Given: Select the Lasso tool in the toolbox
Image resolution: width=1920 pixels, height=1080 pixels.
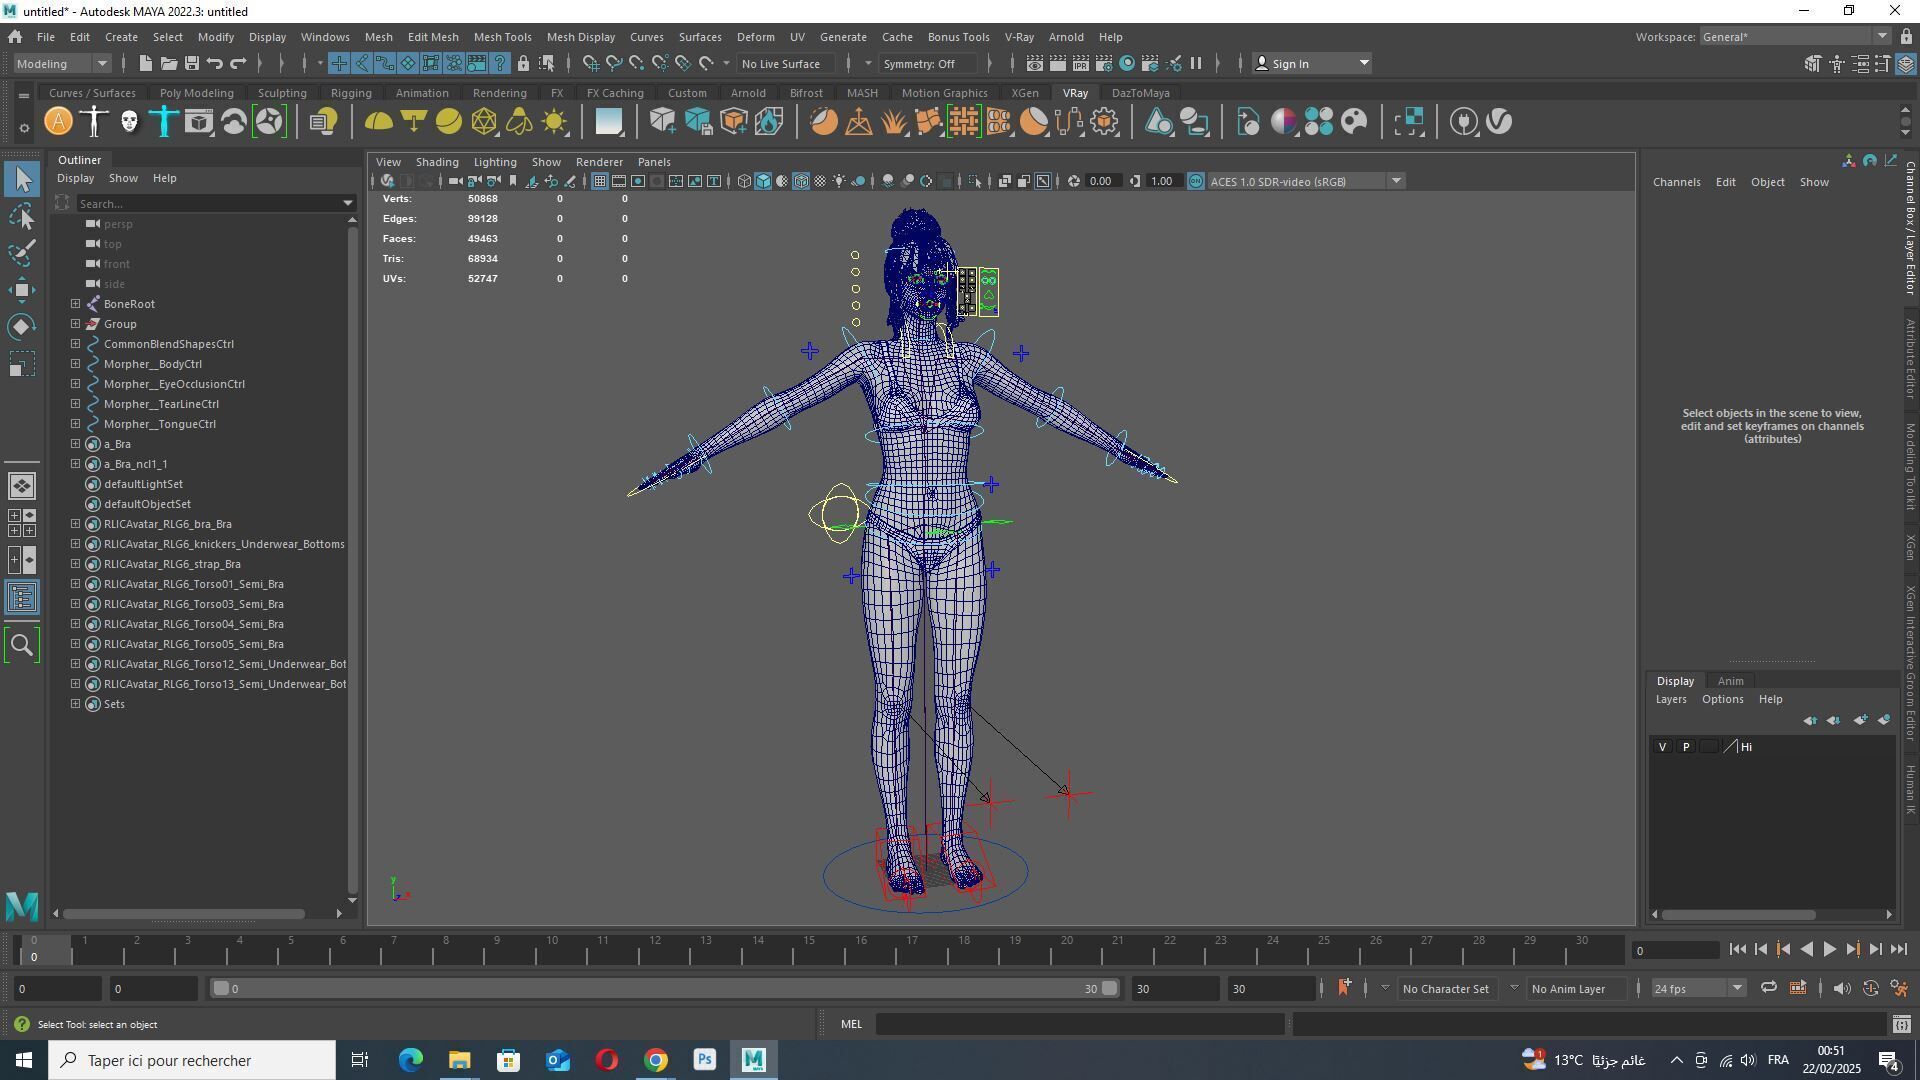Looking at the screenshot, I should point(22,216).
